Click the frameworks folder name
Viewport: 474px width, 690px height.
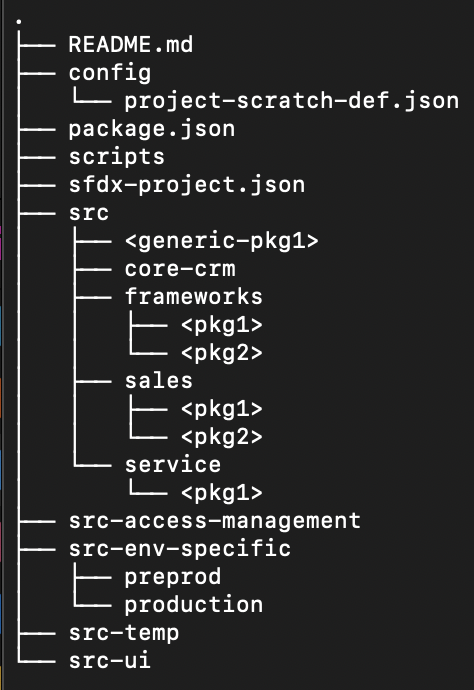click(x=194, y=297)
